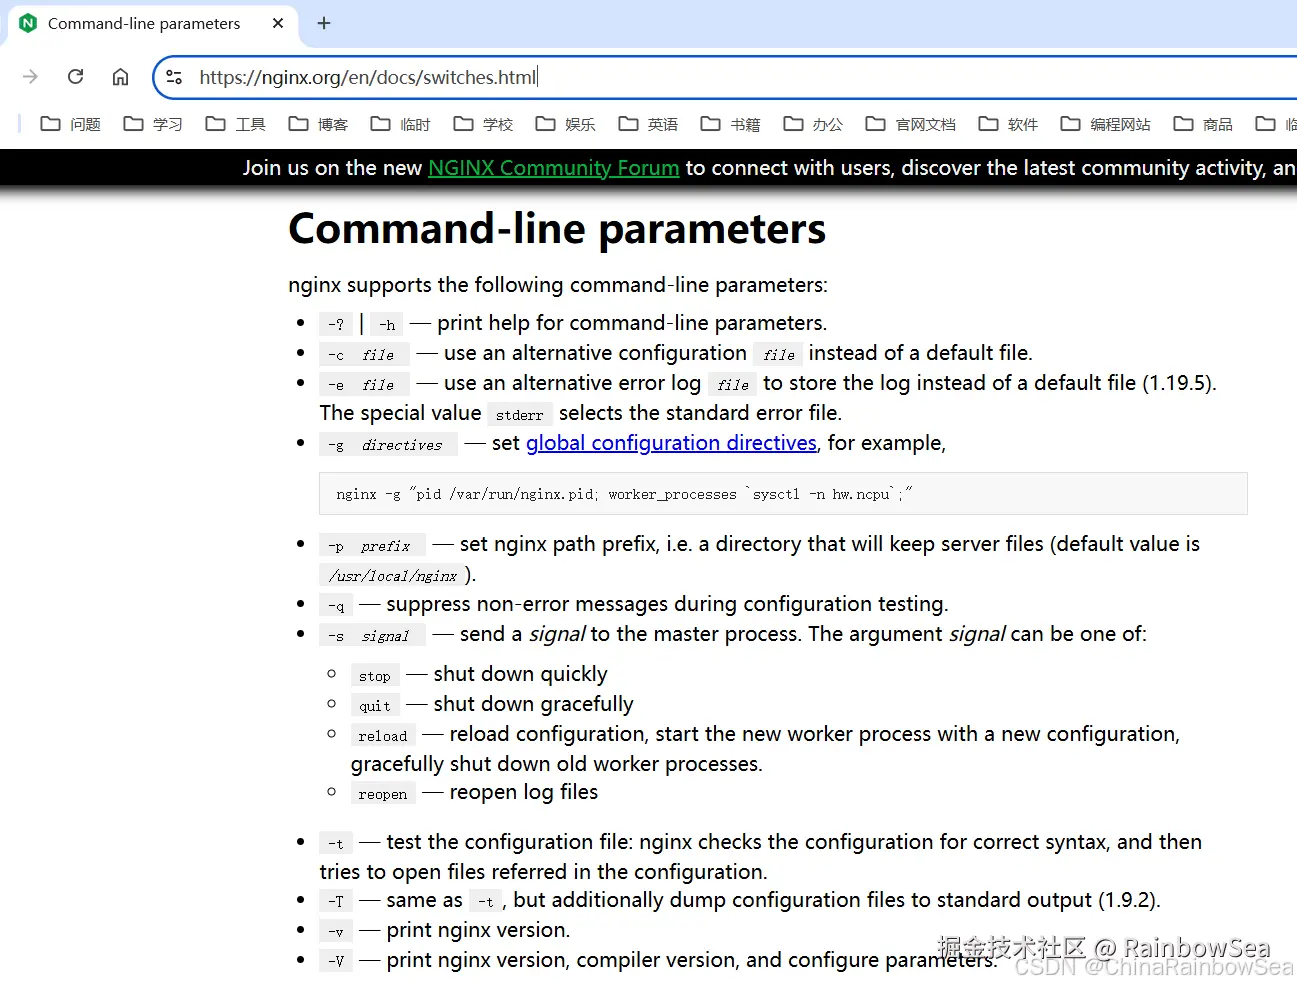Click the text 'reopen log files'

pyautogui.click(x=524, y=792)
